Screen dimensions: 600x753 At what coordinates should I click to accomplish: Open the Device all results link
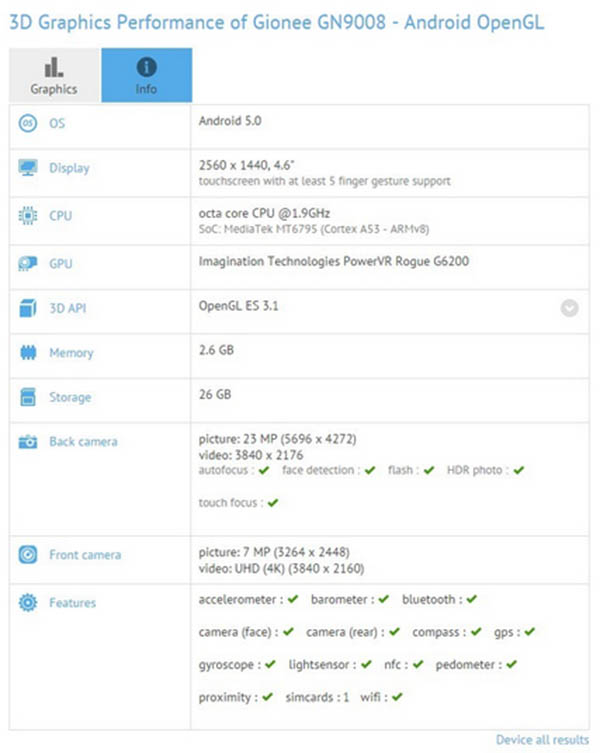542,740
